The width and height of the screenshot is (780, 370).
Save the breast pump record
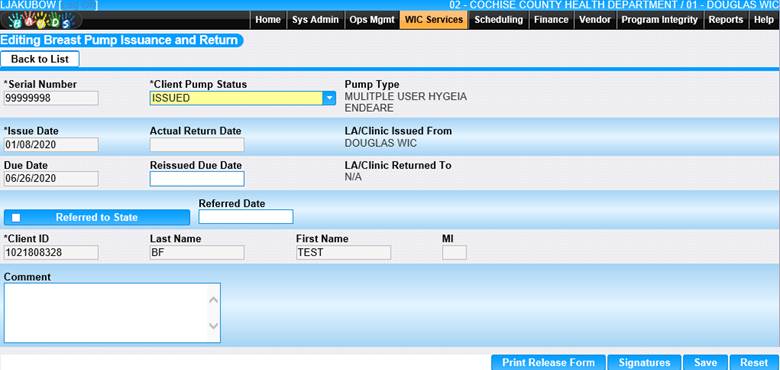point(705,363)
